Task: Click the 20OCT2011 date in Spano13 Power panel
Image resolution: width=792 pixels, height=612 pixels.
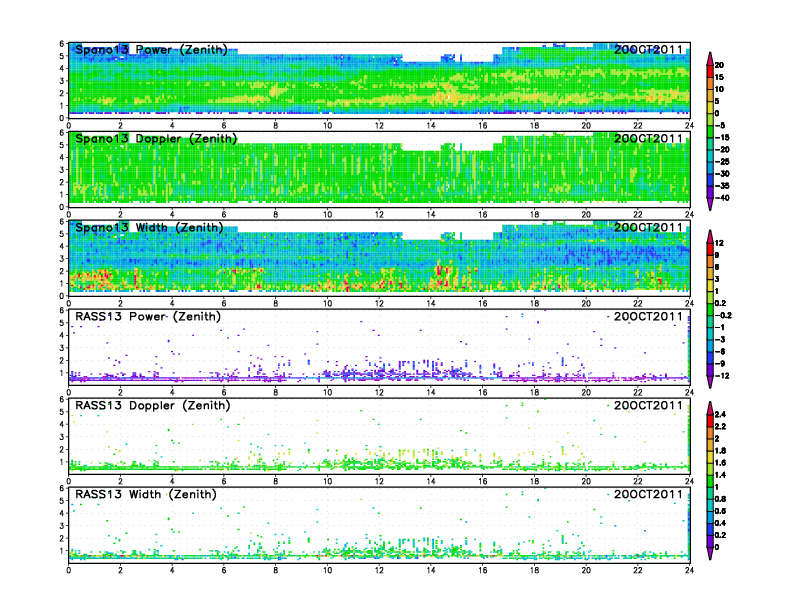Action: 648,49
